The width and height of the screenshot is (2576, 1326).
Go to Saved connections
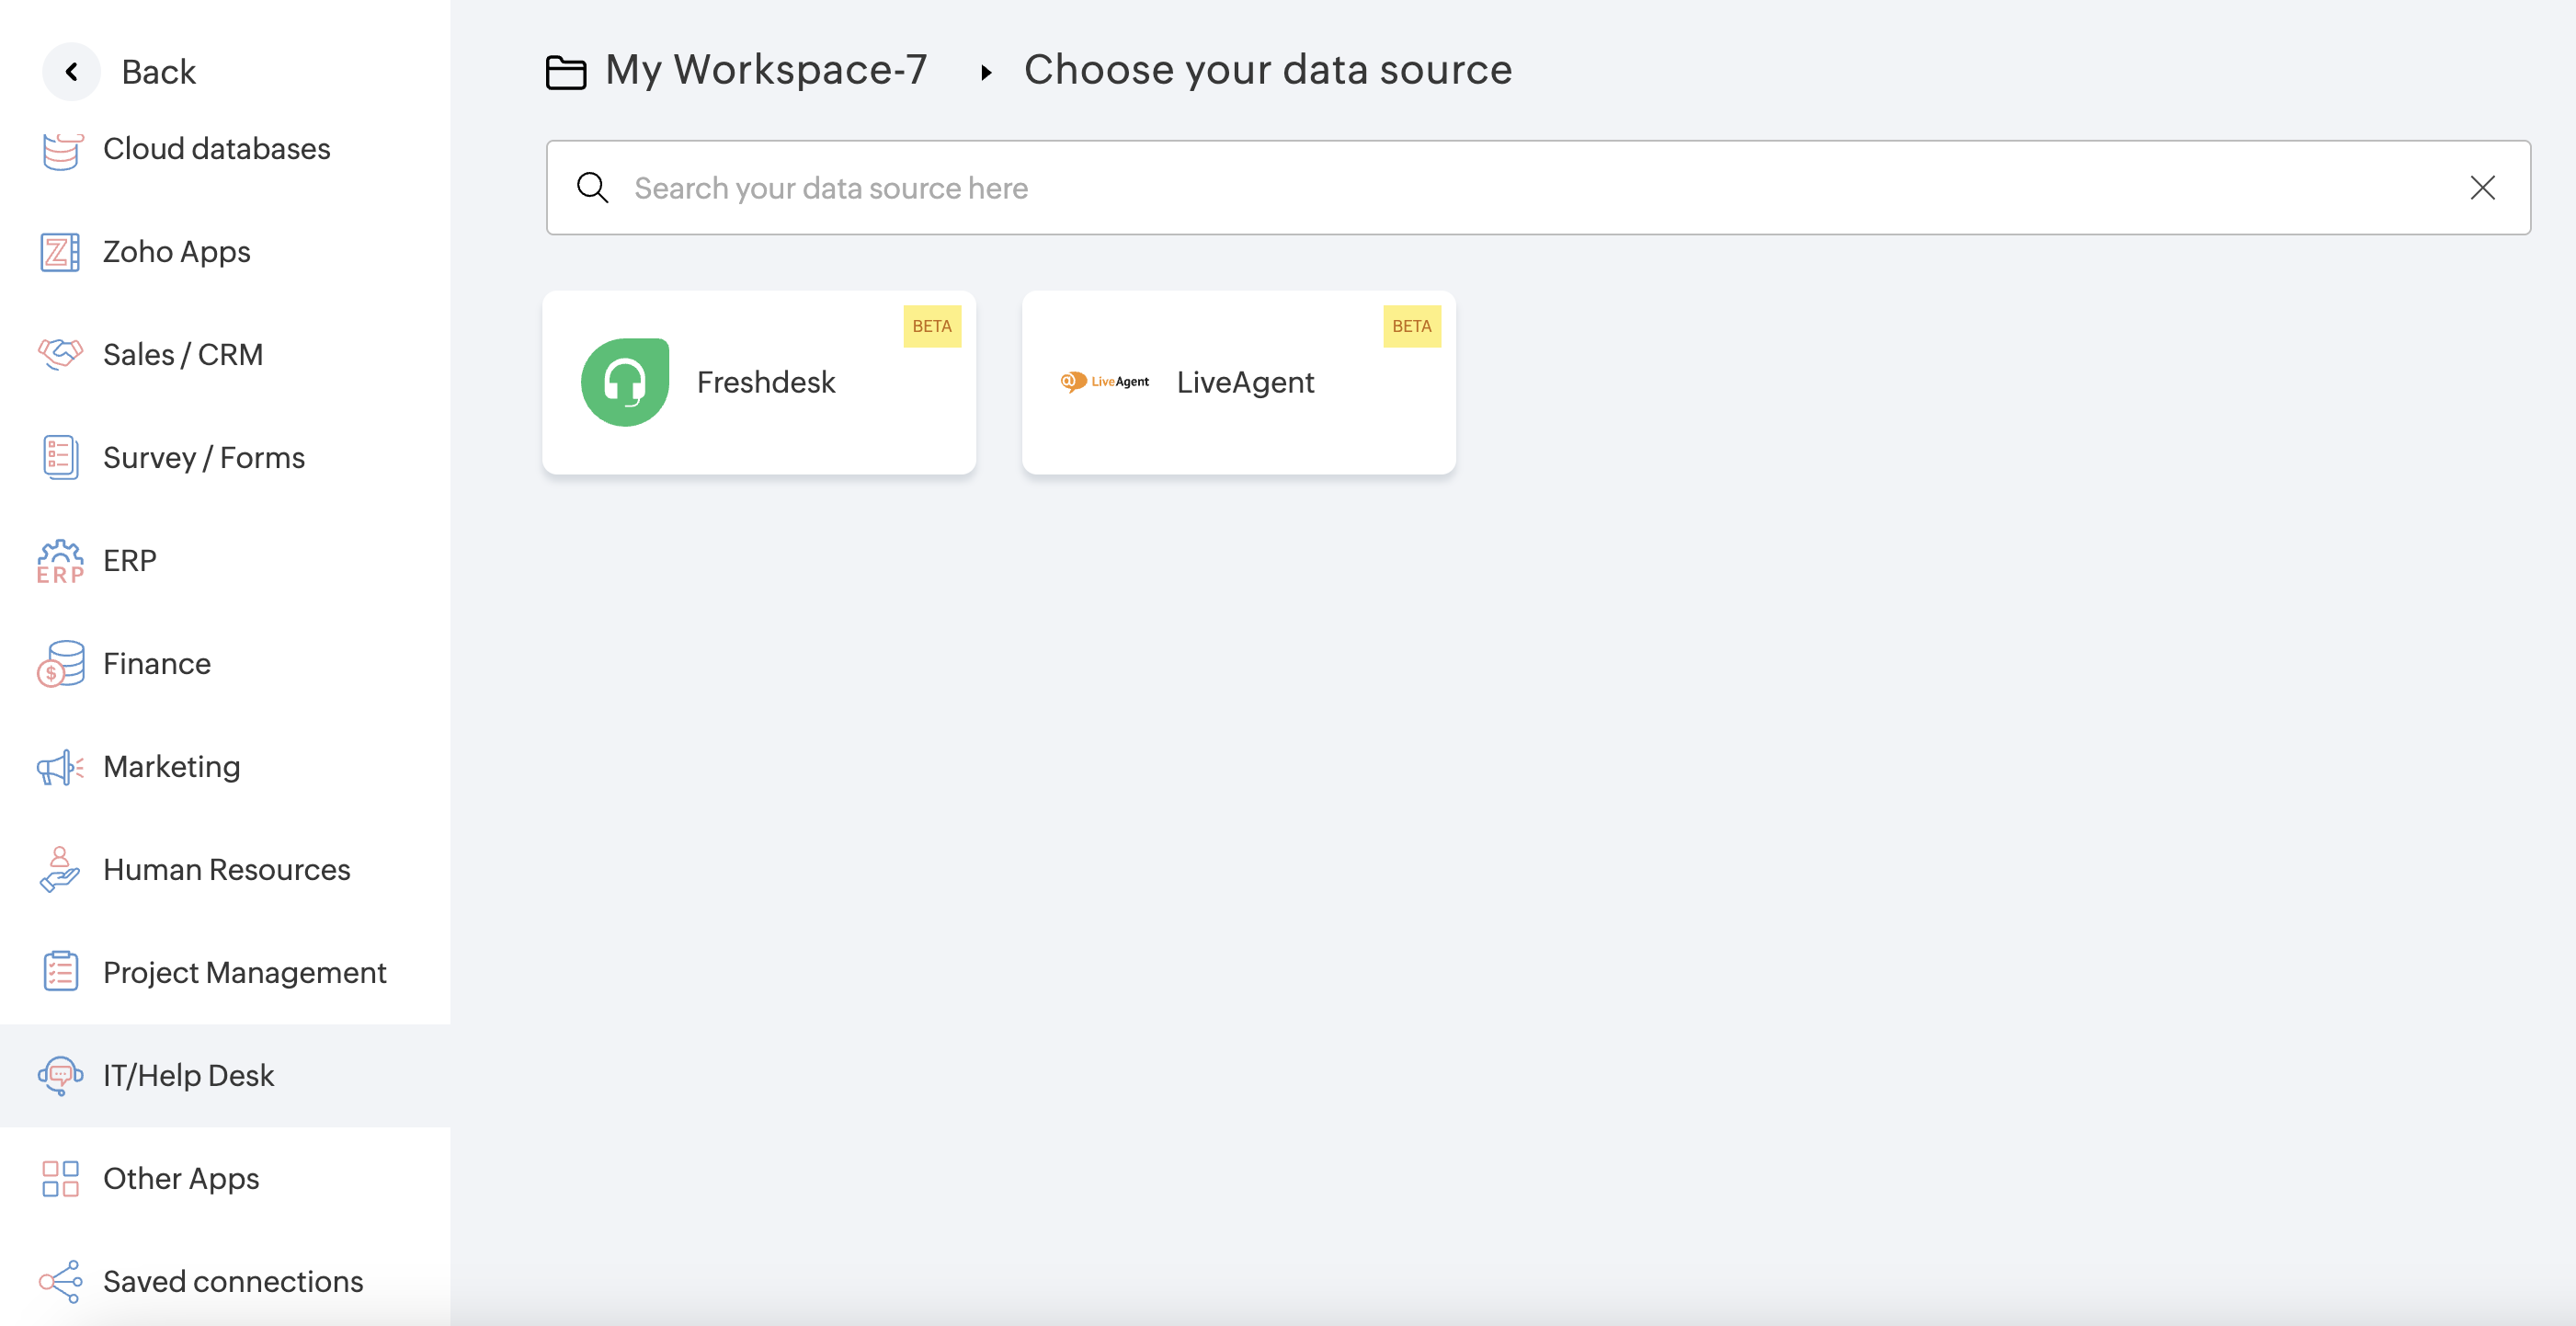click(x=232, y=1282)
